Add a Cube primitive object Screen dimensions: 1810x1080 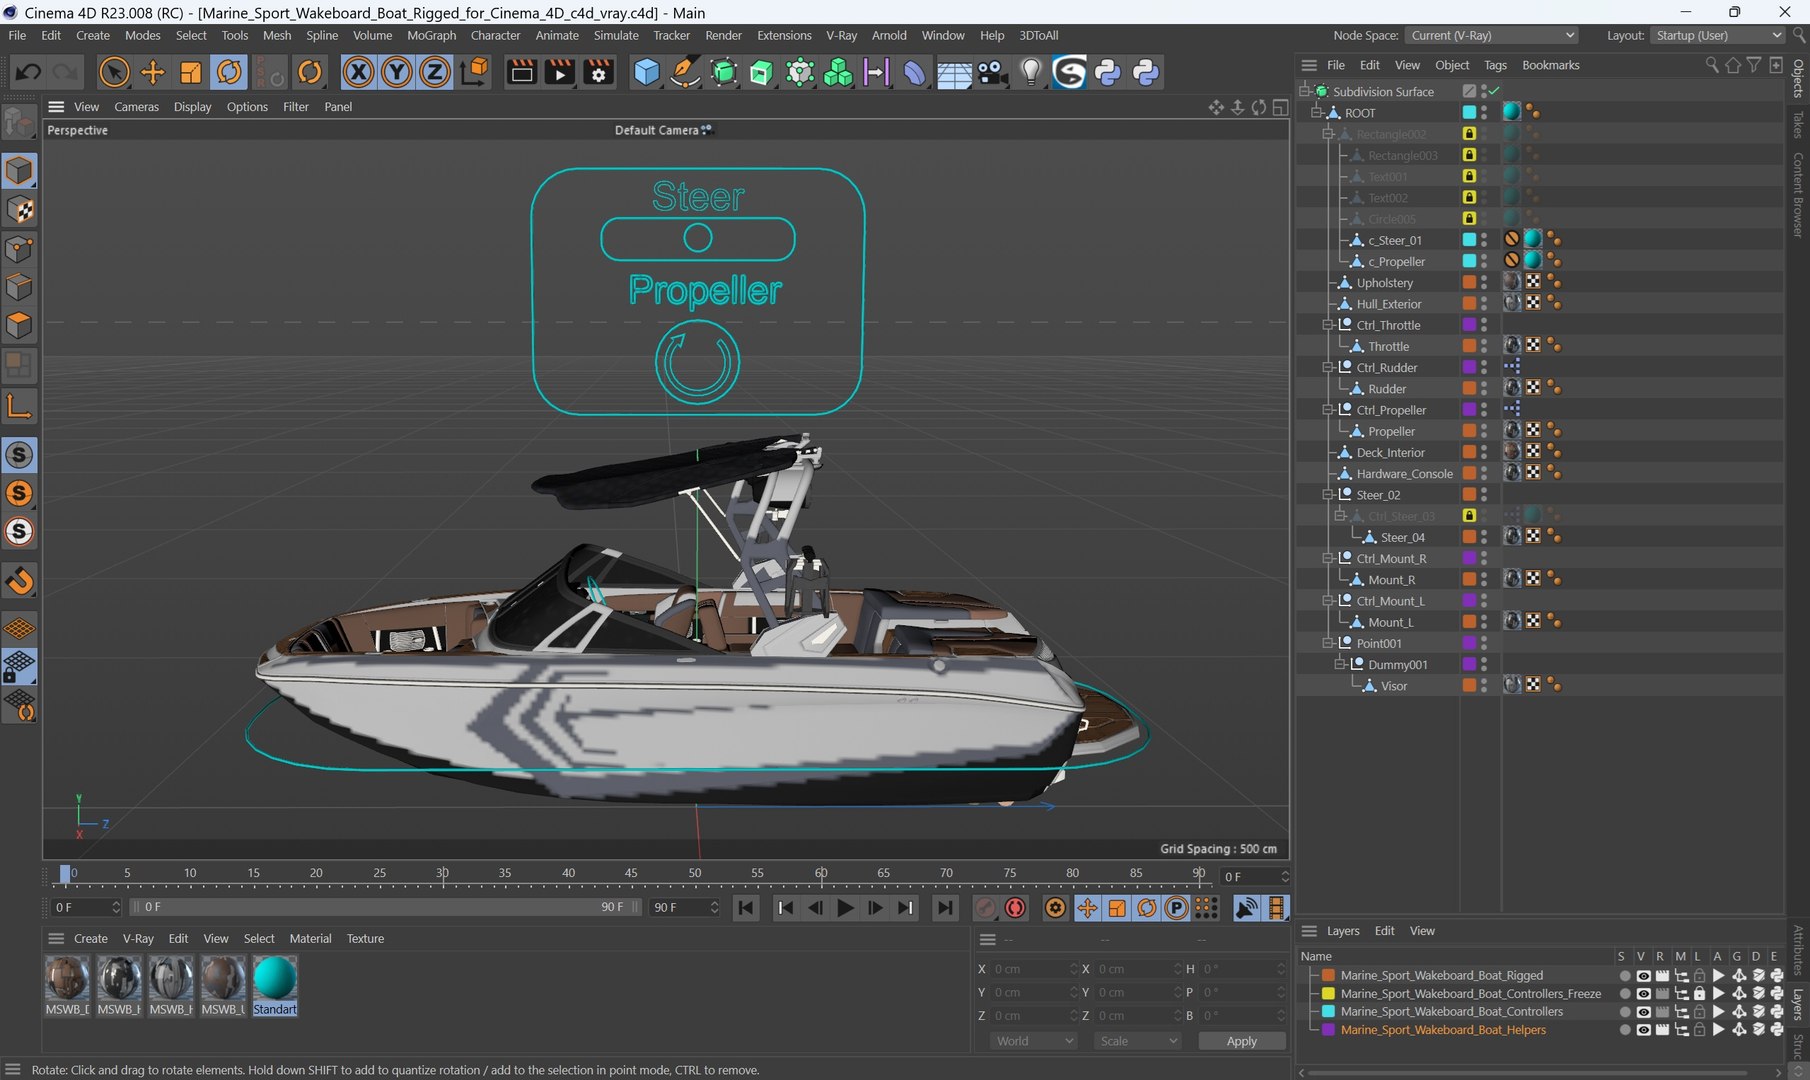(647, 72)
